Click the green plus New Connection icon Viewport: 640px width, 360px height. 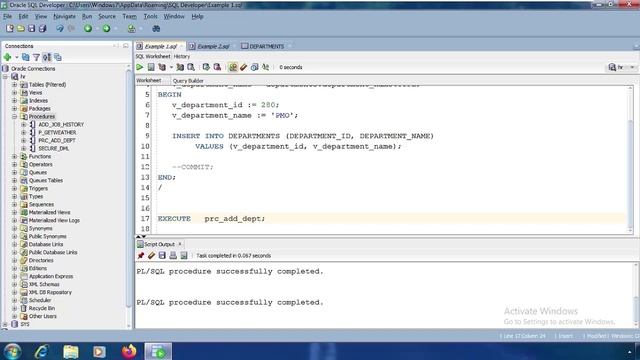click(x=7, y=57)
